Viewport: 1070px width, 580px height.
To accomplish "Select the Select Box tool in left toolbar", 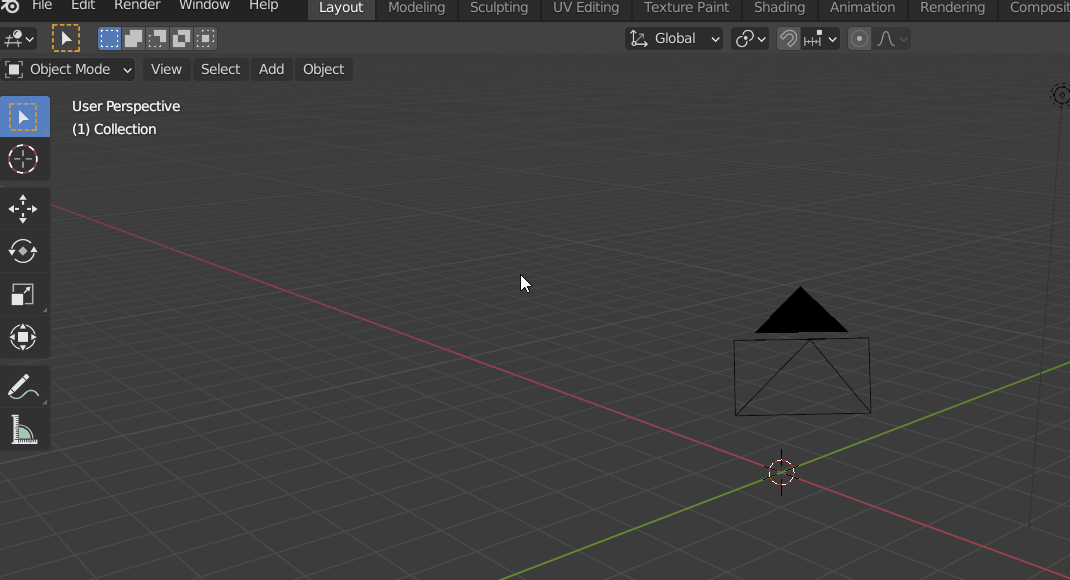I will click(25, 117).
